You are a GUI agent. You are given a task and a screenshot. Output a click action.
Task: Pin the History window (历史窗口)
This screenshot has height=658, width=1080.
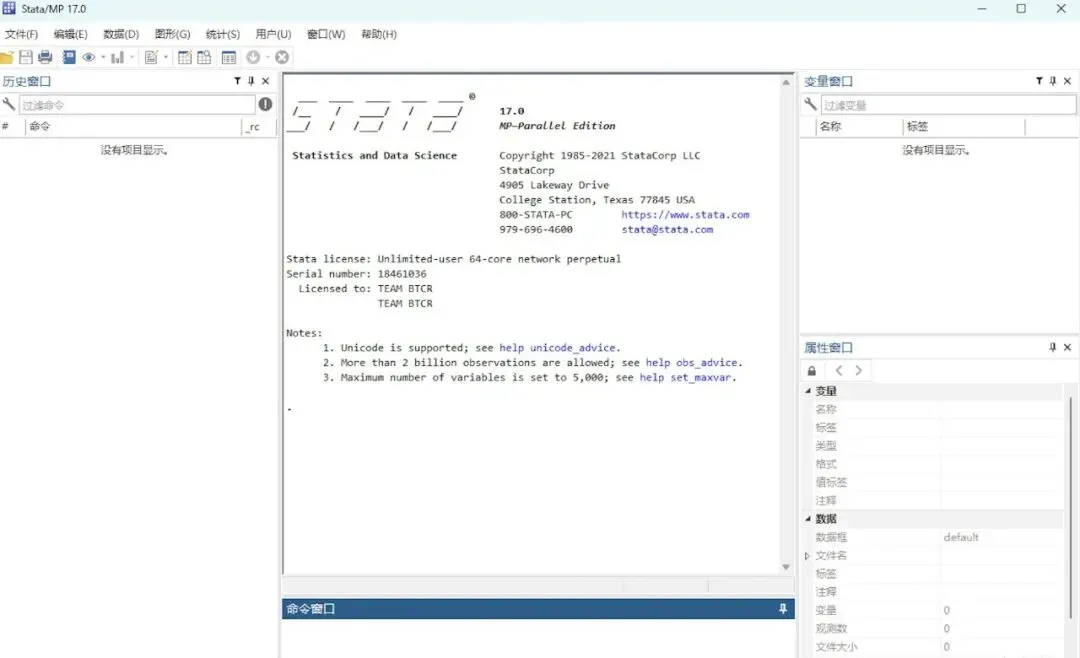coord(251,81)
